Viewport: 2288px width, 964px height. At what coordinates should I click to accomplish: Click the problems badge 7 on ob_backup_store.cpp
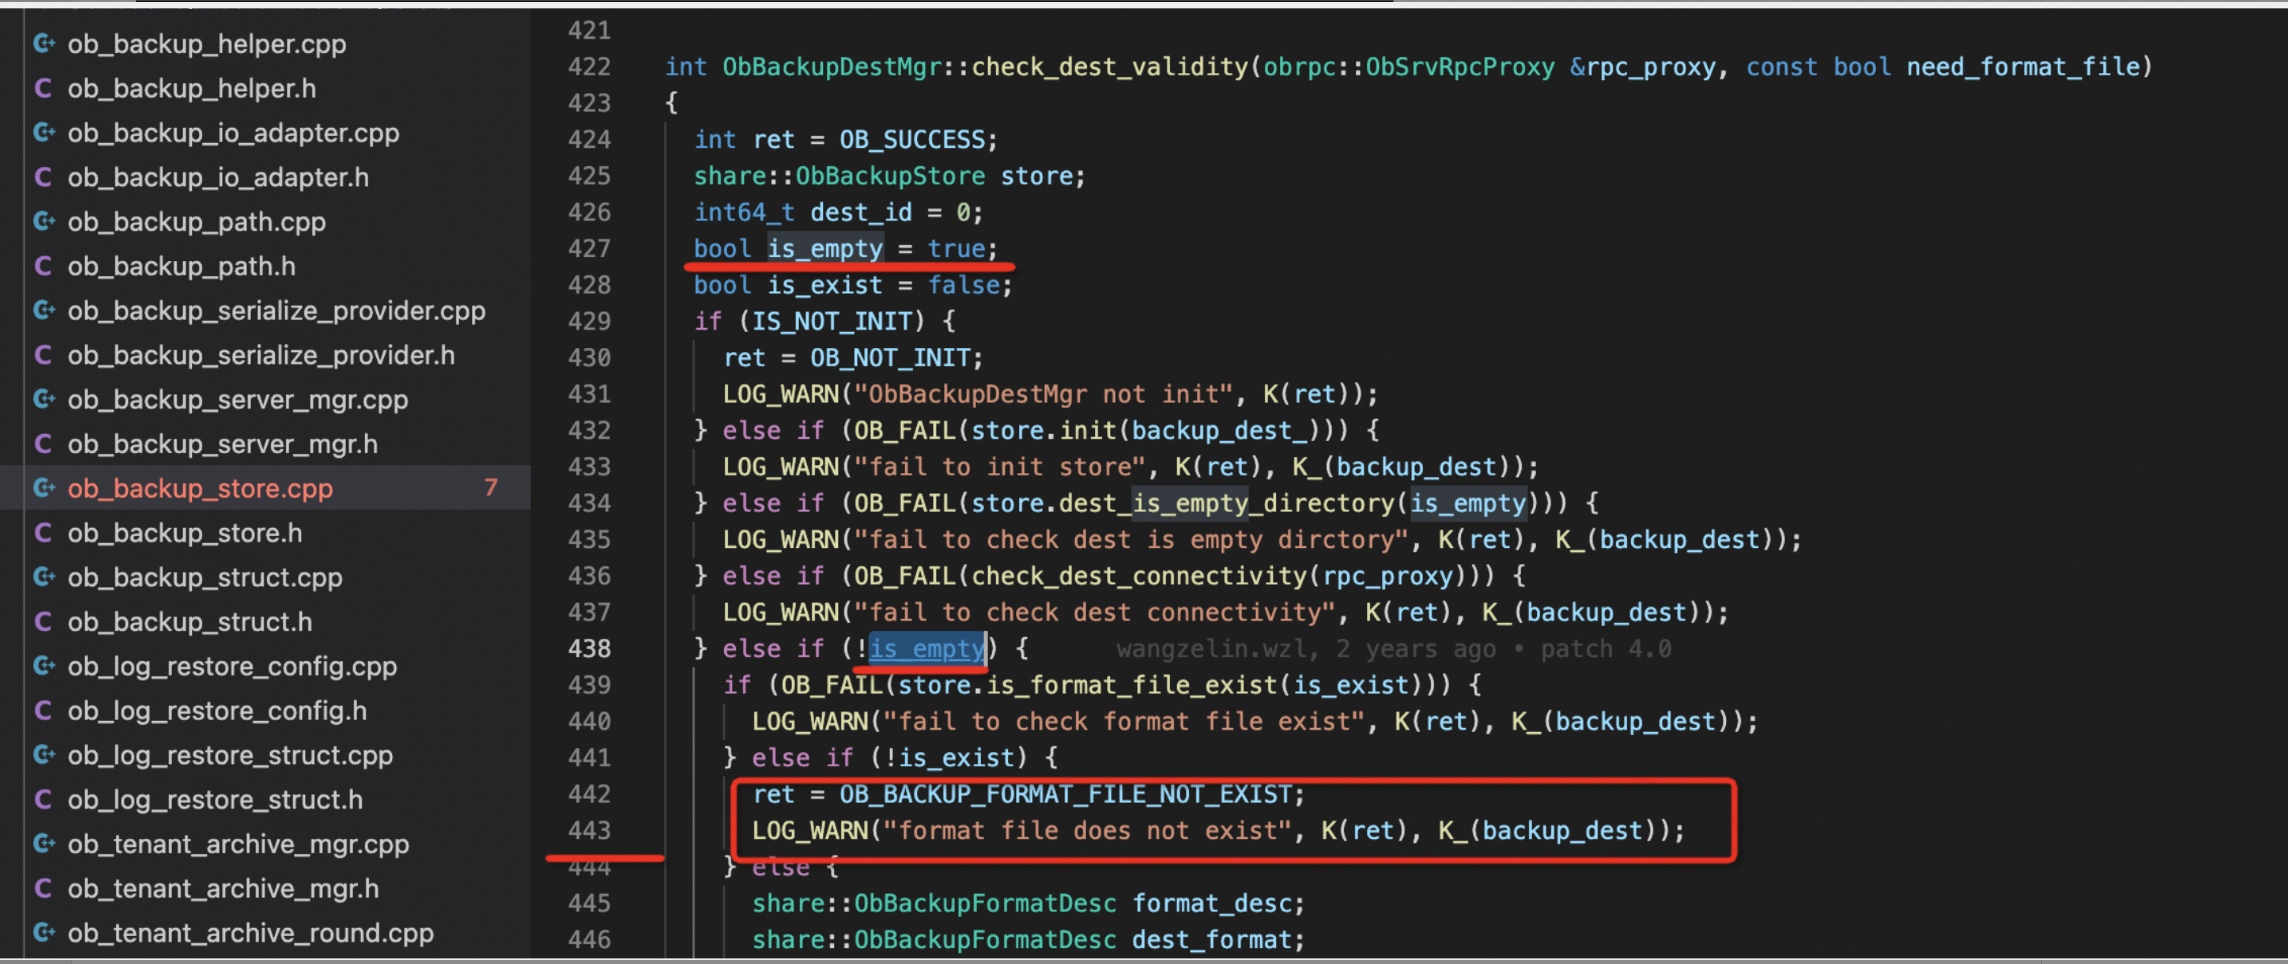pos(491,488)
